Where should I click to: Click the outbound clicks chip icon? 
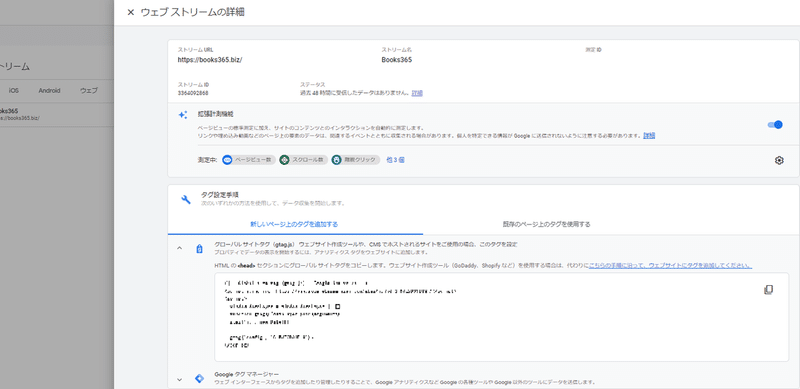tap(336, 160)
